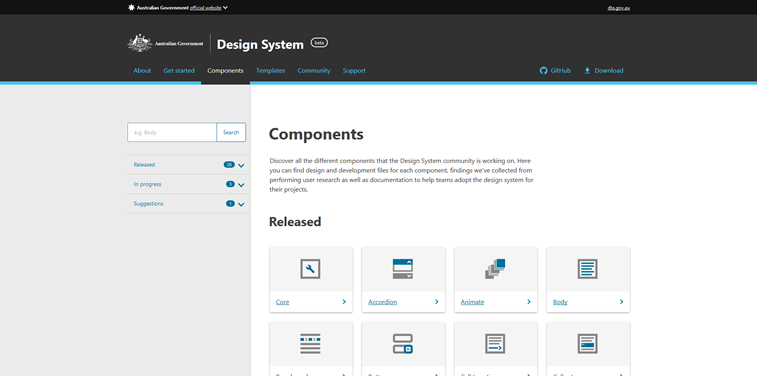757x376 pixels.
Task: Focus the component search input field
Action: 172,132
